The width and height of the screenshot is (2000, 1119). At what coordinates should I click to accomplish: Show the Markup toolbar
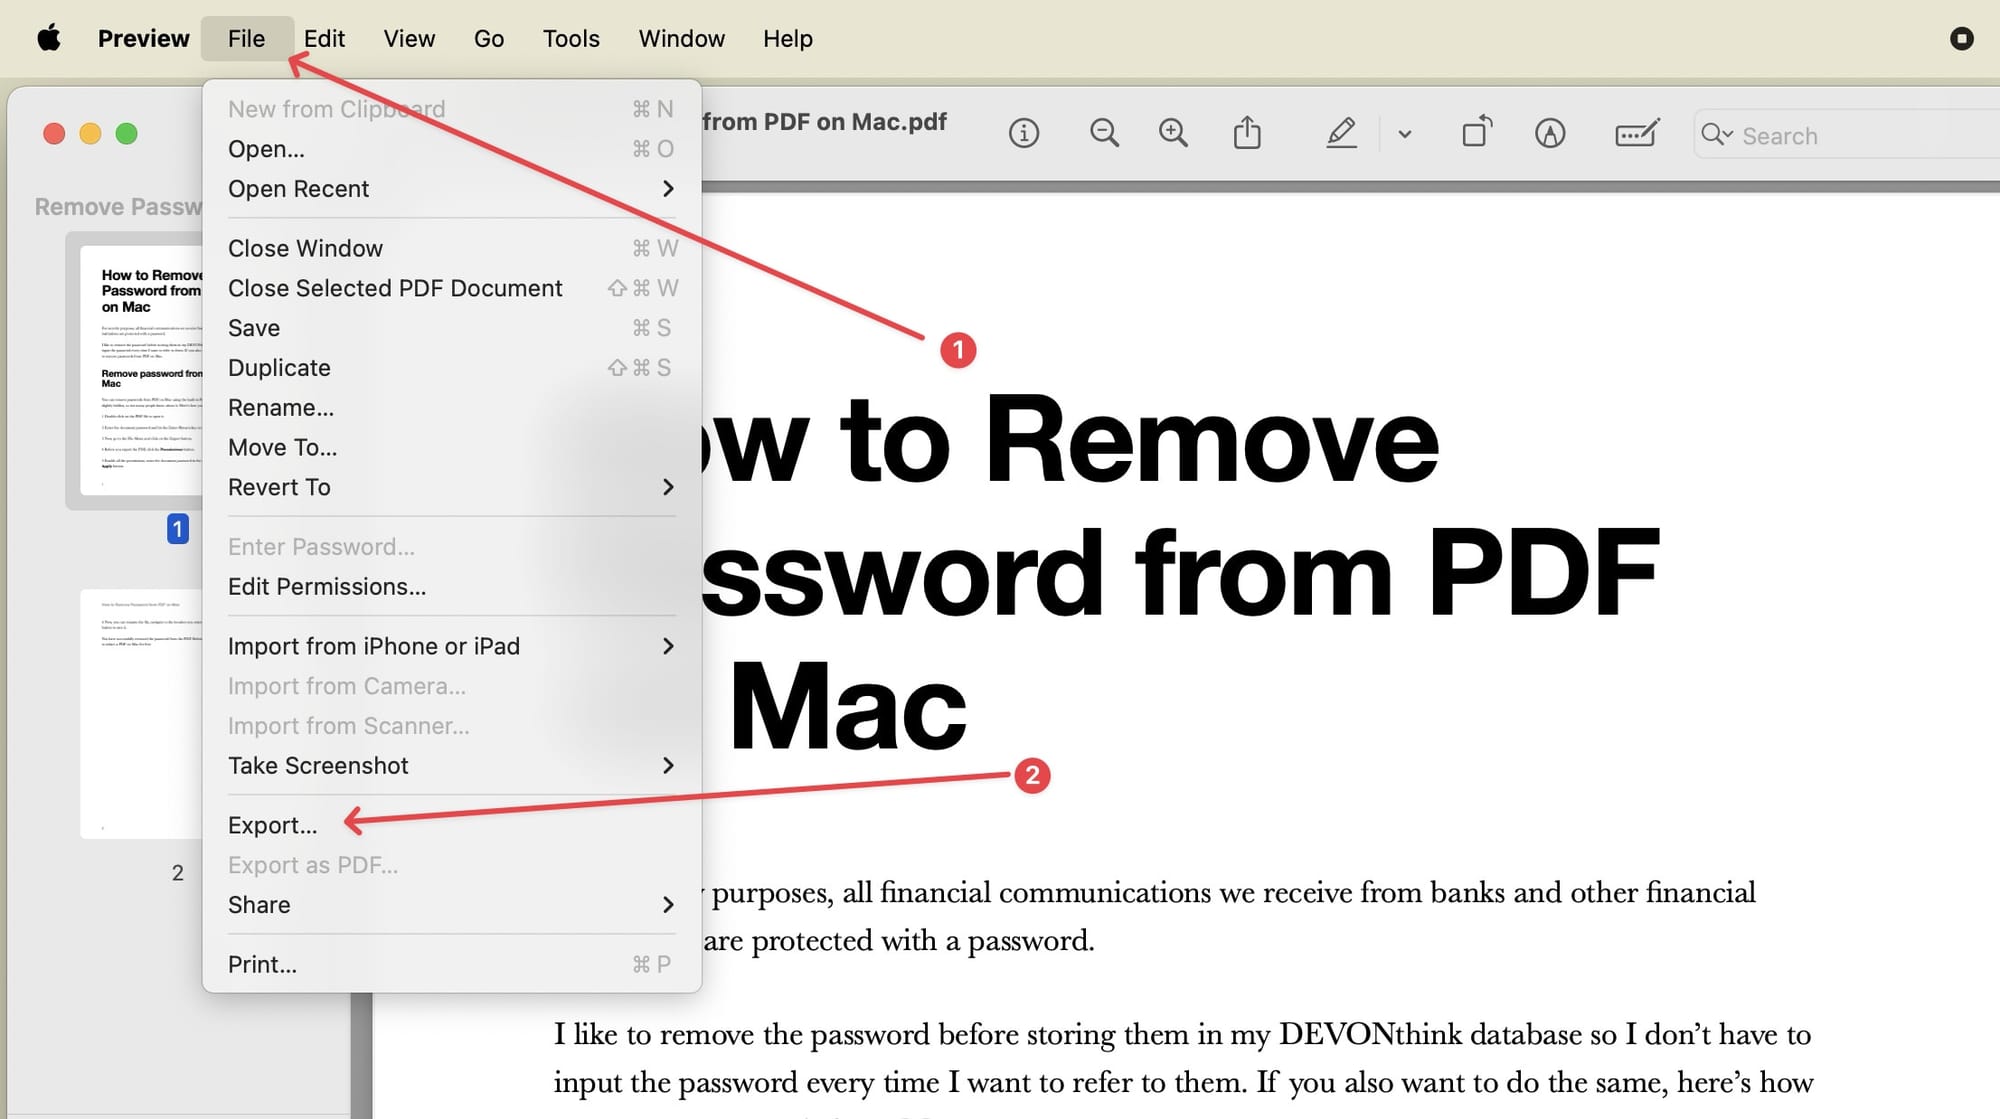1549,133
